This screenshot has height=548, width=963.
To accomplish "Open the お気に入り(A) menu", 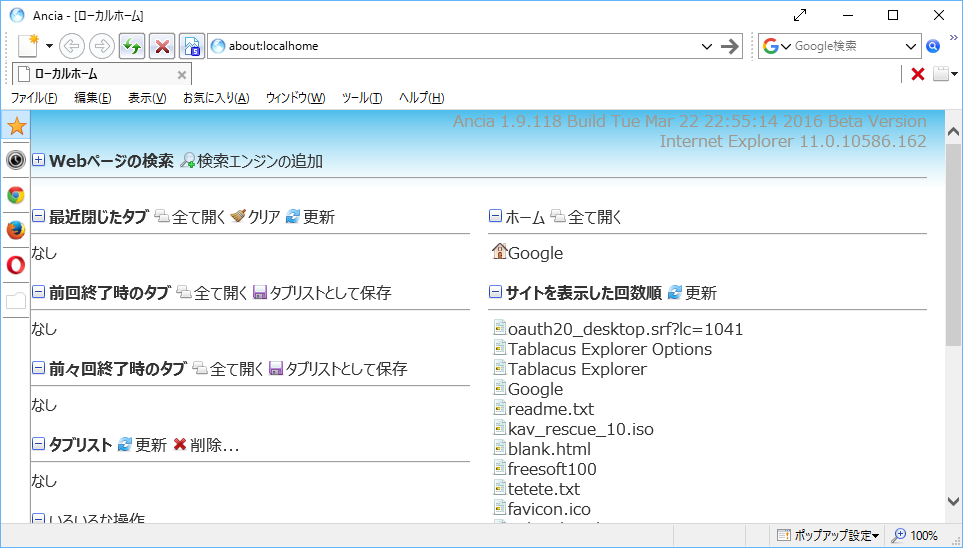I will point(216,98).
